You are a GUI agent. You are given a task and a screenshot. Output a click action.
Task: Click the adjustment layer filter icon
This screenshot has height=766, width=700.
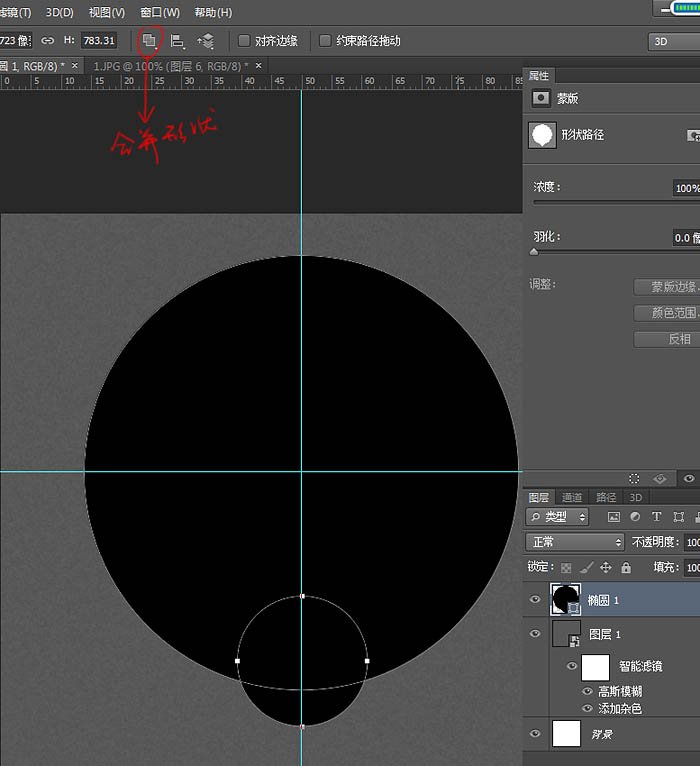[635, 517]
